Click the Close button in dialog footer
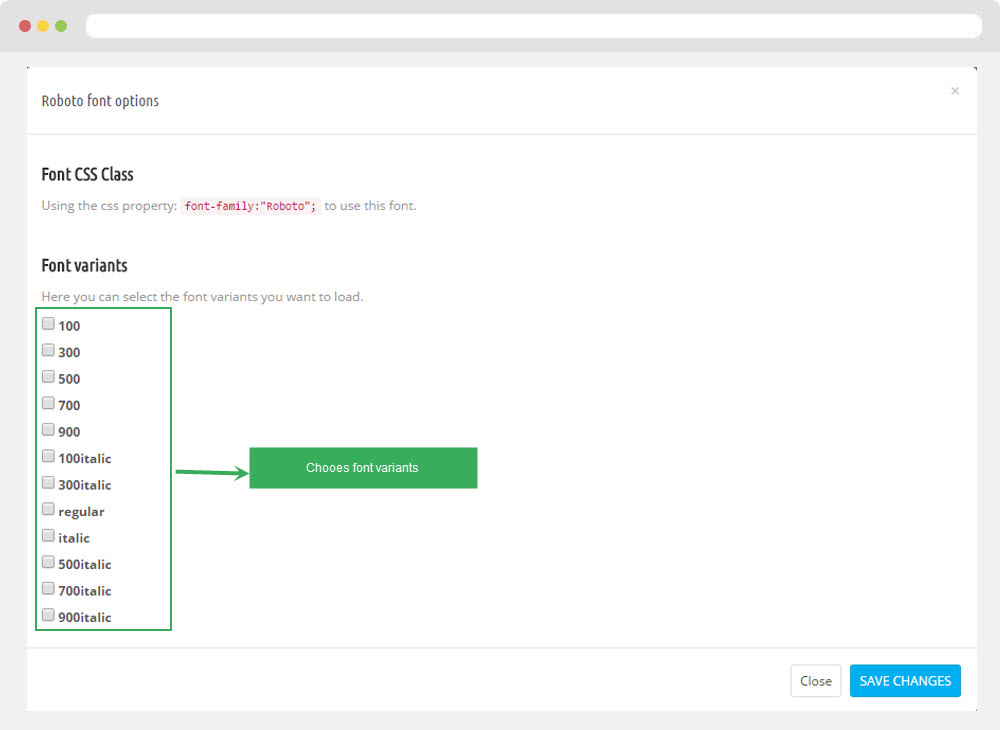 click(x=816, y=681)
